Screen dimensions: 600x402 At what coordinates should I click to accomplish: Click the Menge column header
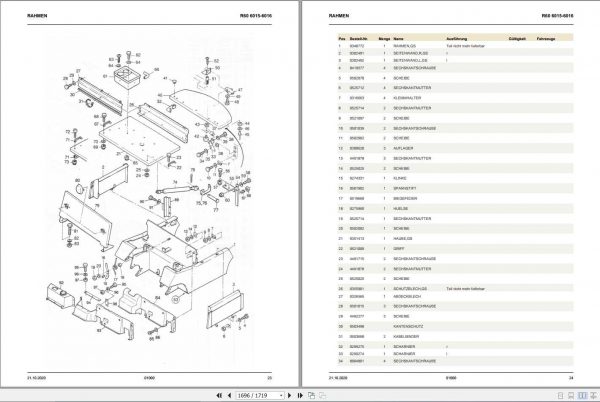(x=384, y=39)
